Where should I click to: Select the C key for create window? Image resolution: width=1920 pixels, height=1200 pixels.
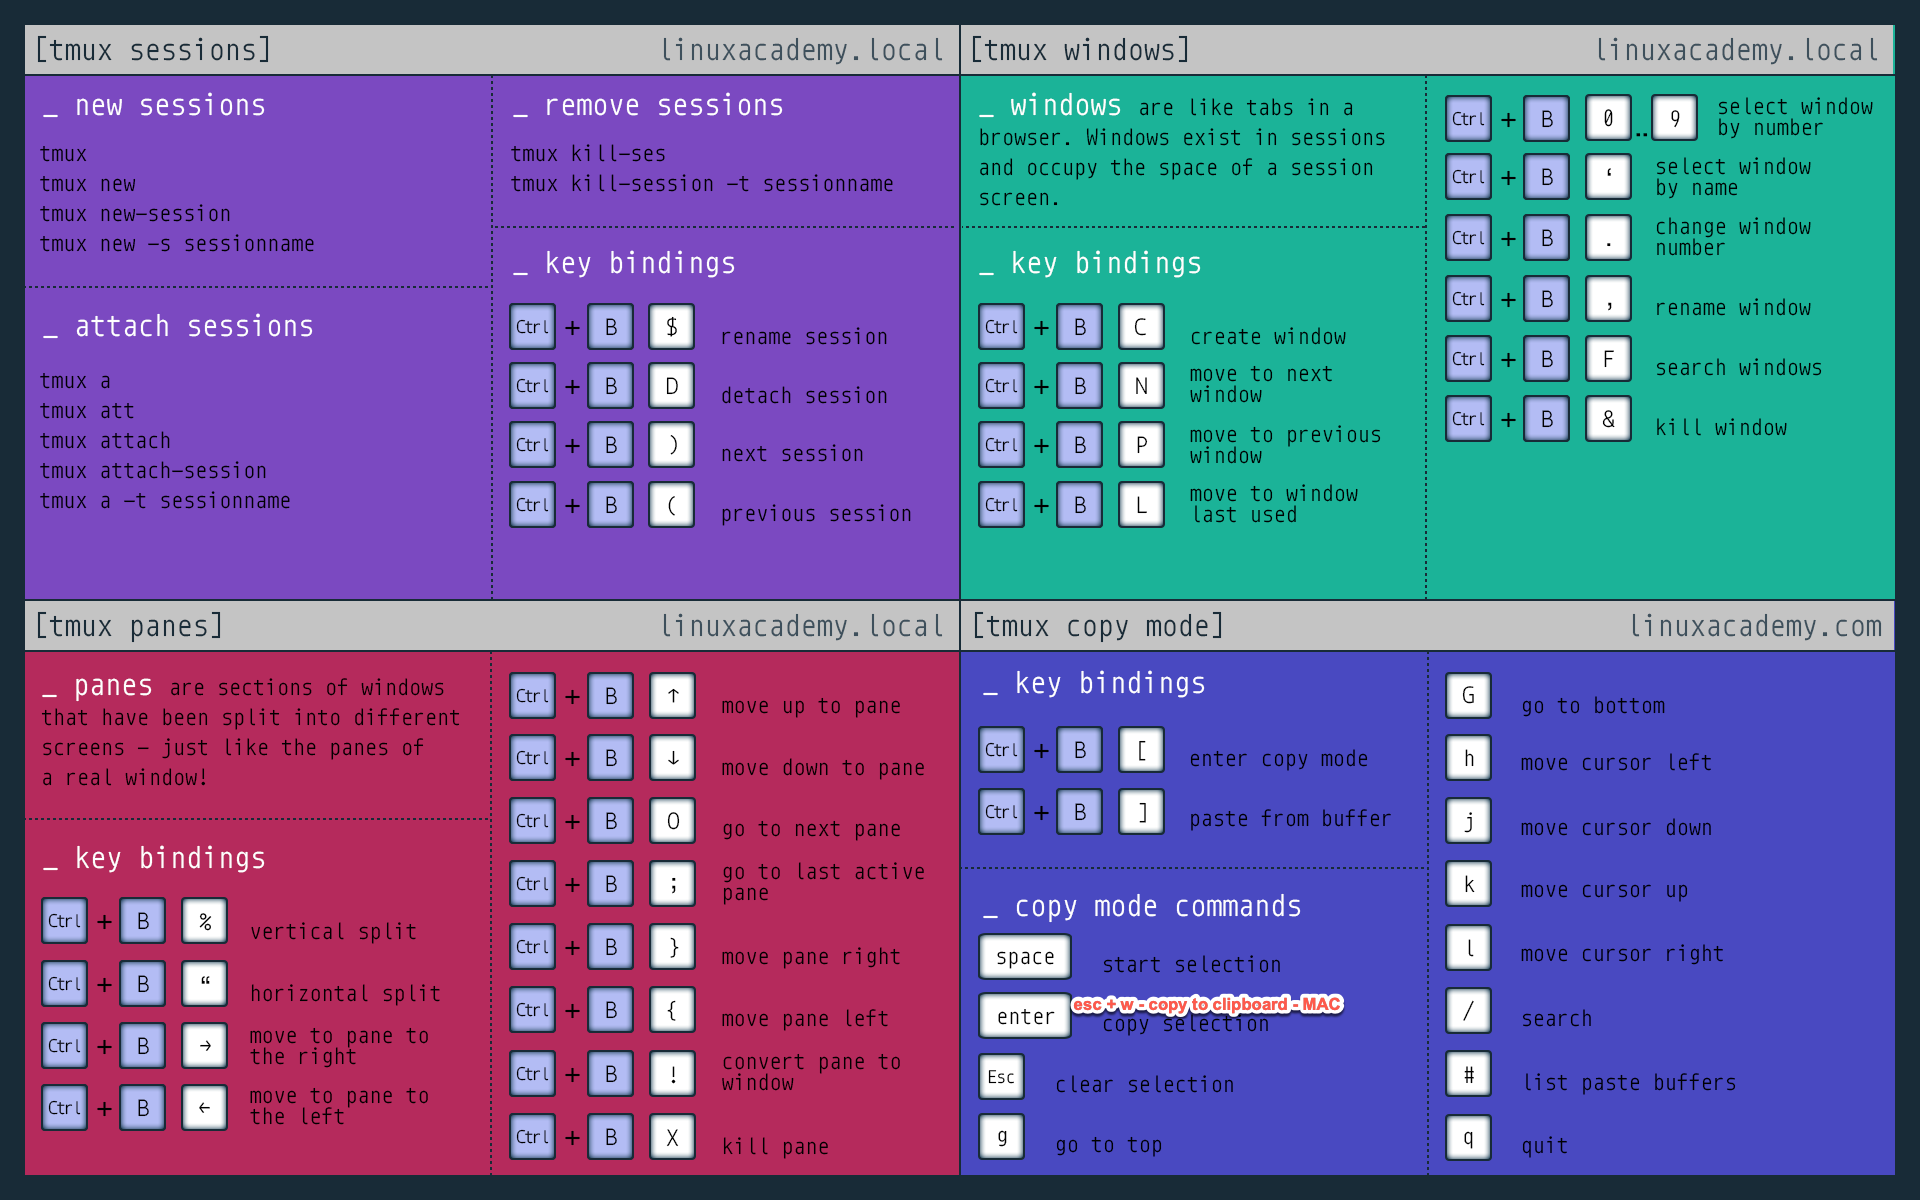click(x=1141, y=327)
